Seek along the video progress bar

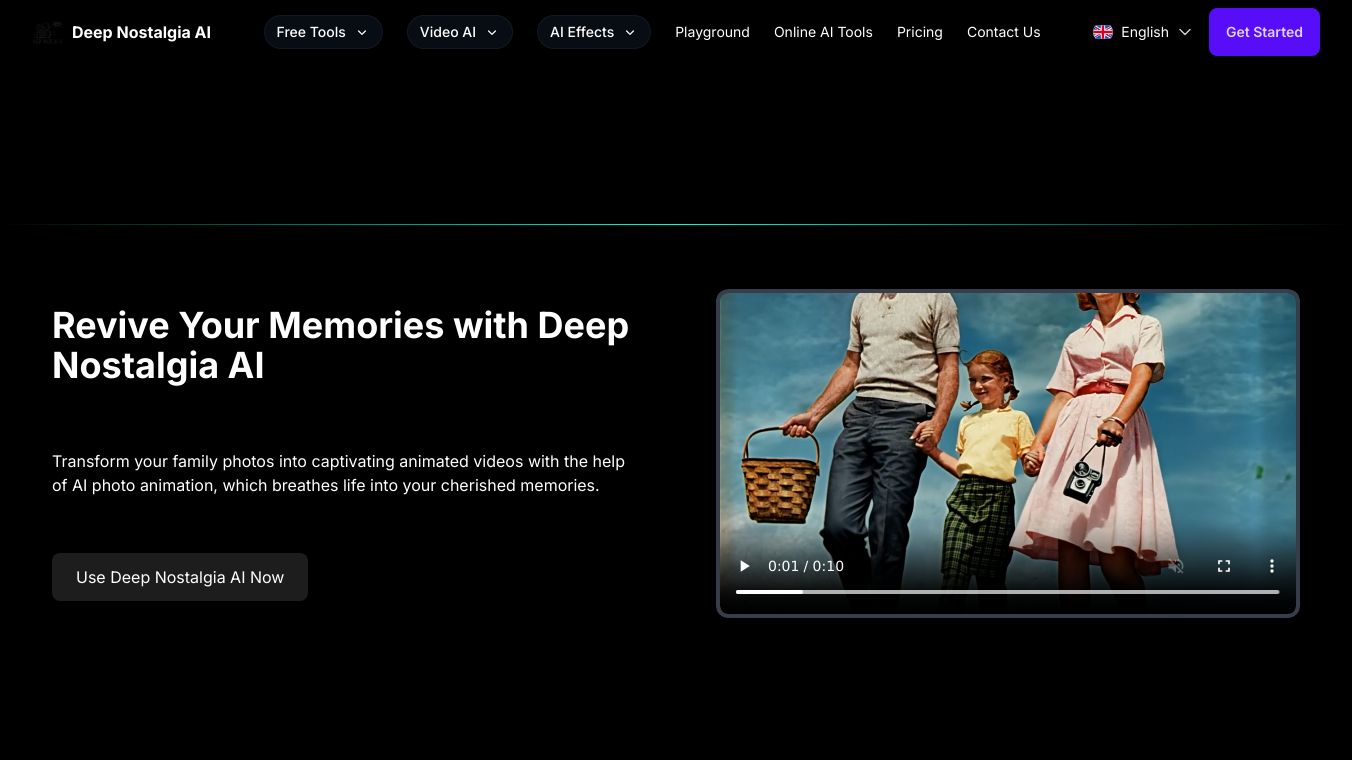1008,592
